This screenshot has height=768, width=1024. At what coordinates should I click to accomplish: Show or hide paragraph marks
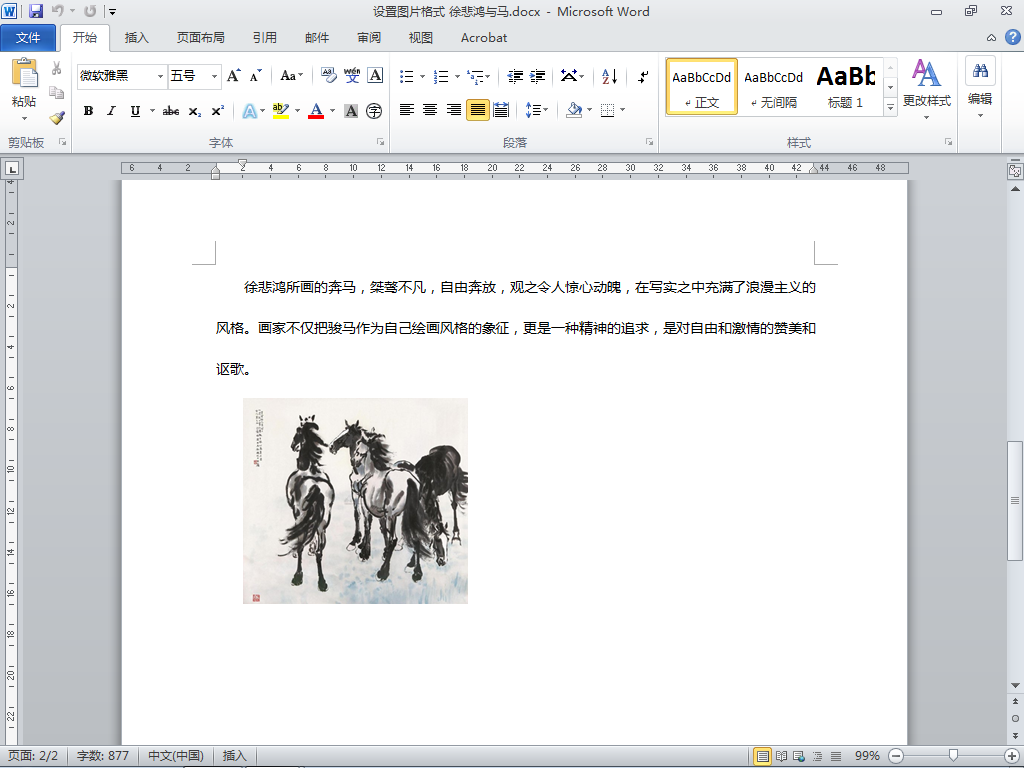[643, 76]
